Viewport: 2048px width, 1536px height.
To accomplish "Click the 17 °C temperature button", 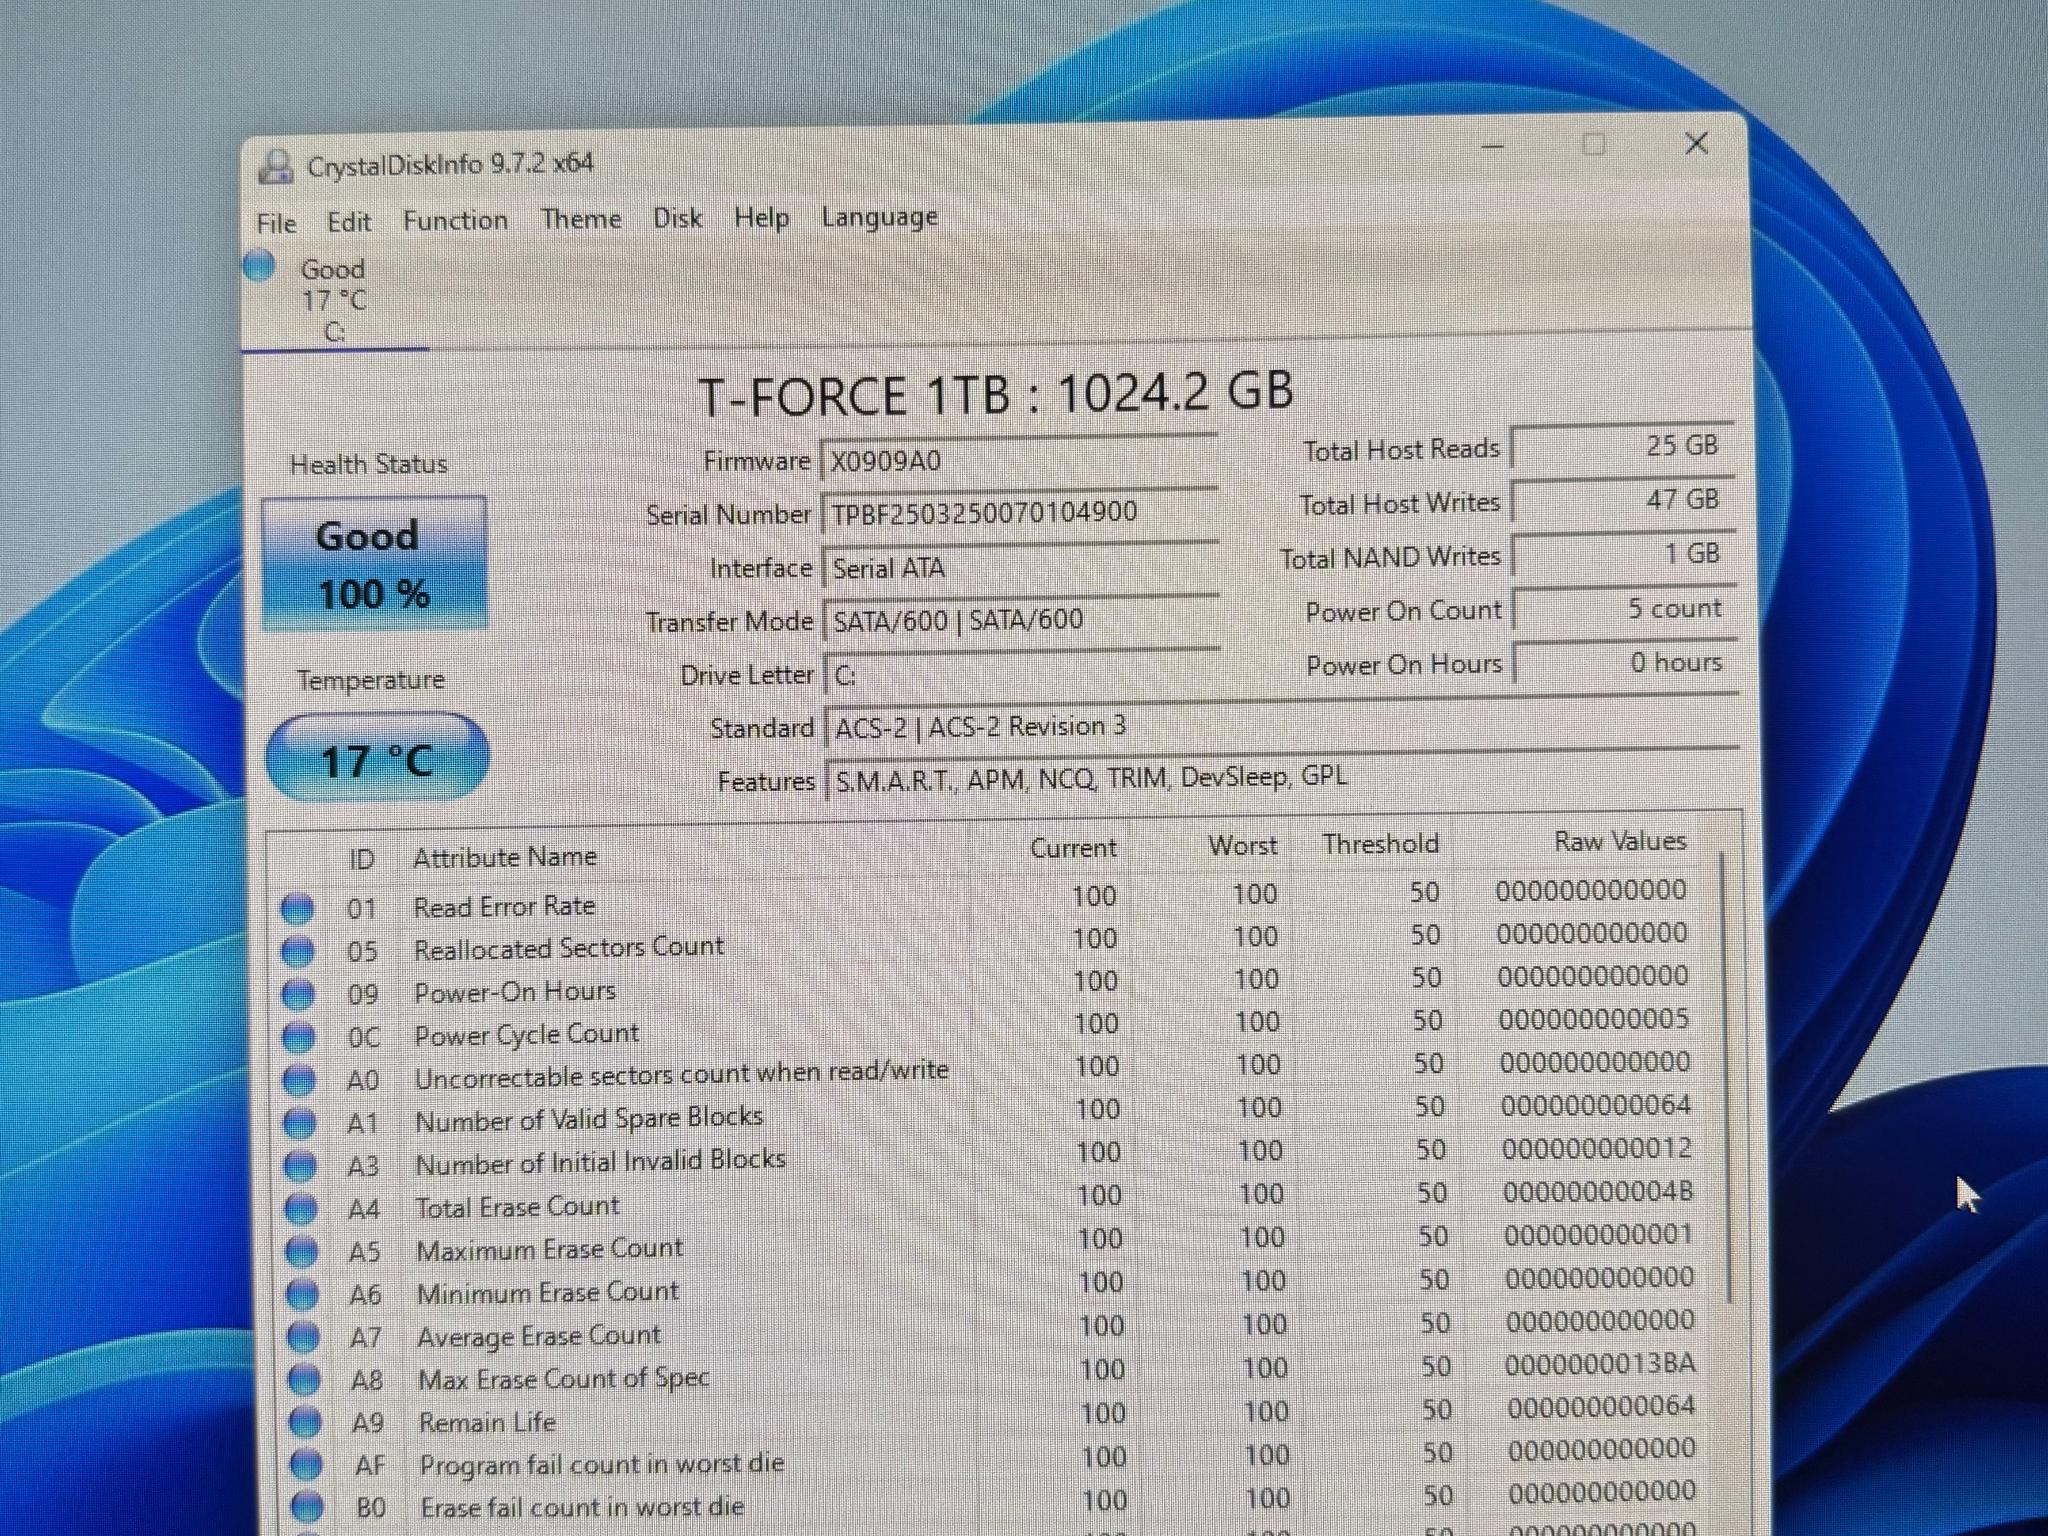I will click(x=377, y=759).
